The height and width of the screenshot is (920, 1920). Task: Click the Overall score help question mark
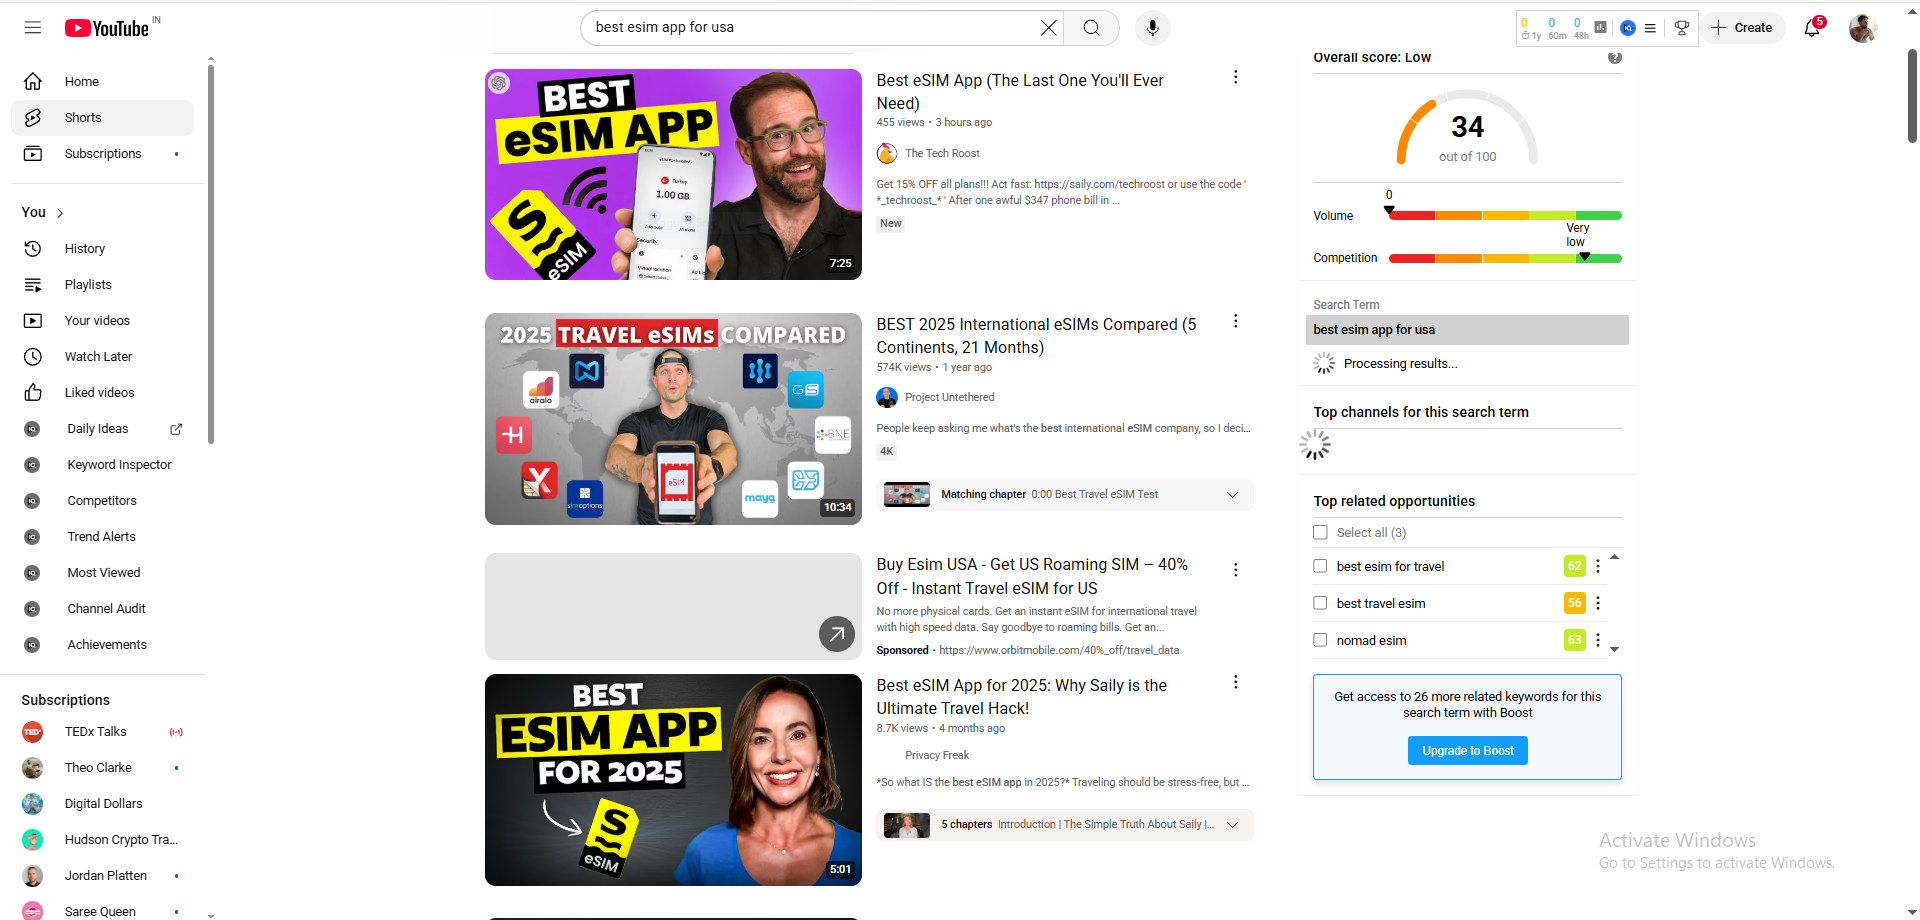pyautogui.click(x=1615, y=58)
